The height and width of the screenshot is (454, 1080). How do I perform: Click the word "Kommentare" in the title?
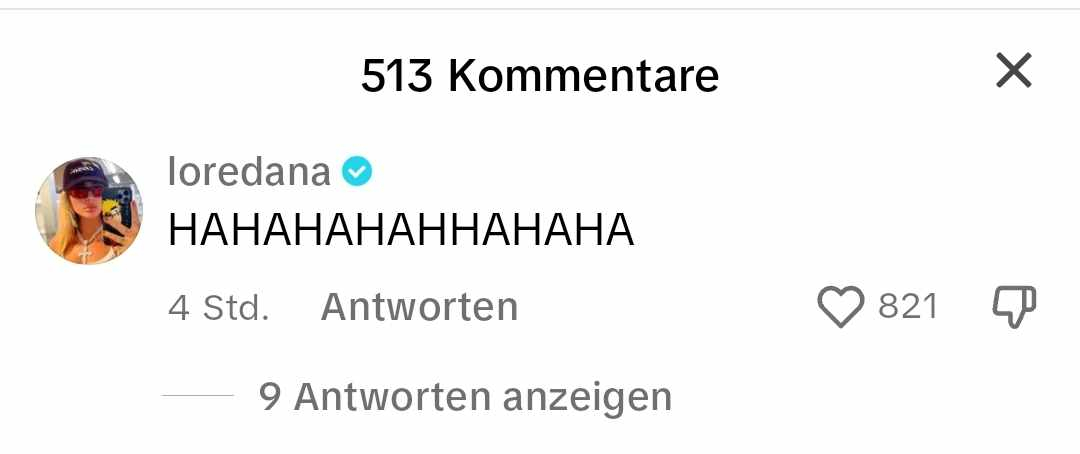point(583,75)
